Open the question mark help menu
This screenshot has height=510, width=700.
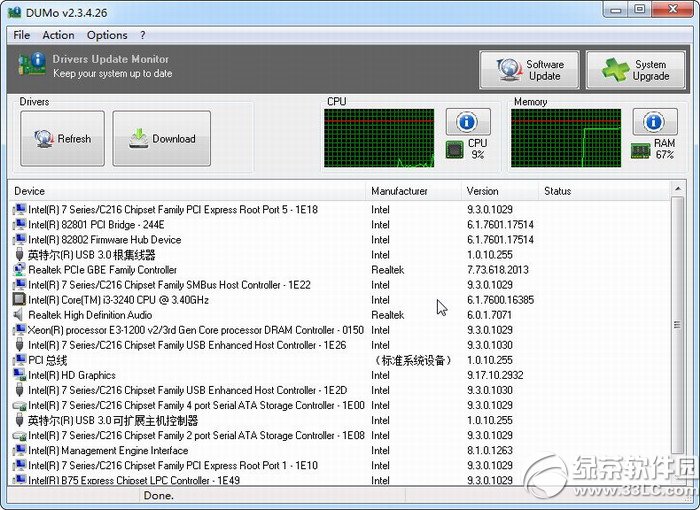(x=142, y=35)
